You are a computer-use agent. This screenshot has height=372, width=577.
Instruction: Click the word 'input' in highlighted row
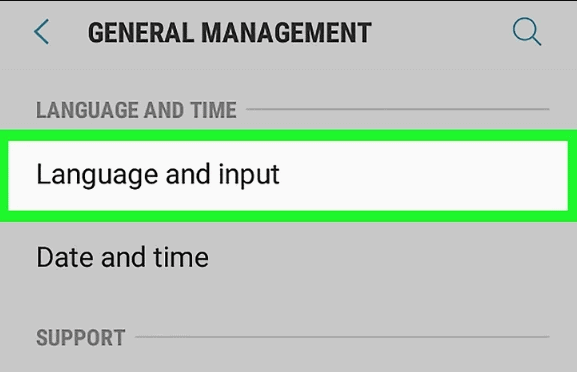pos(249,176)
